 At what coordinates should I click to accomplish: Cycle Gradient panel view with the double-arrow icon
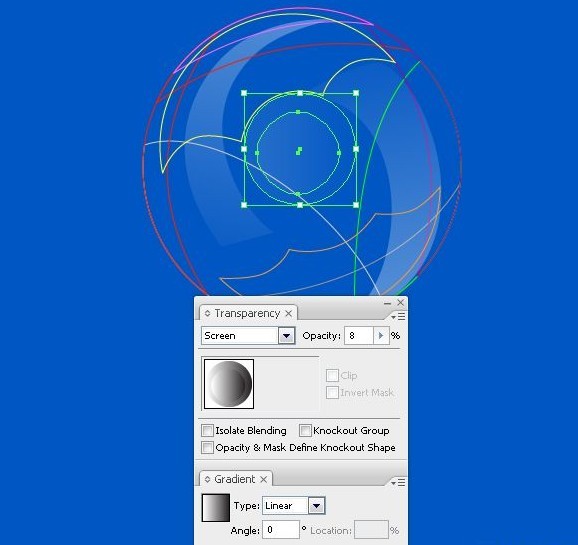(208, 479)
